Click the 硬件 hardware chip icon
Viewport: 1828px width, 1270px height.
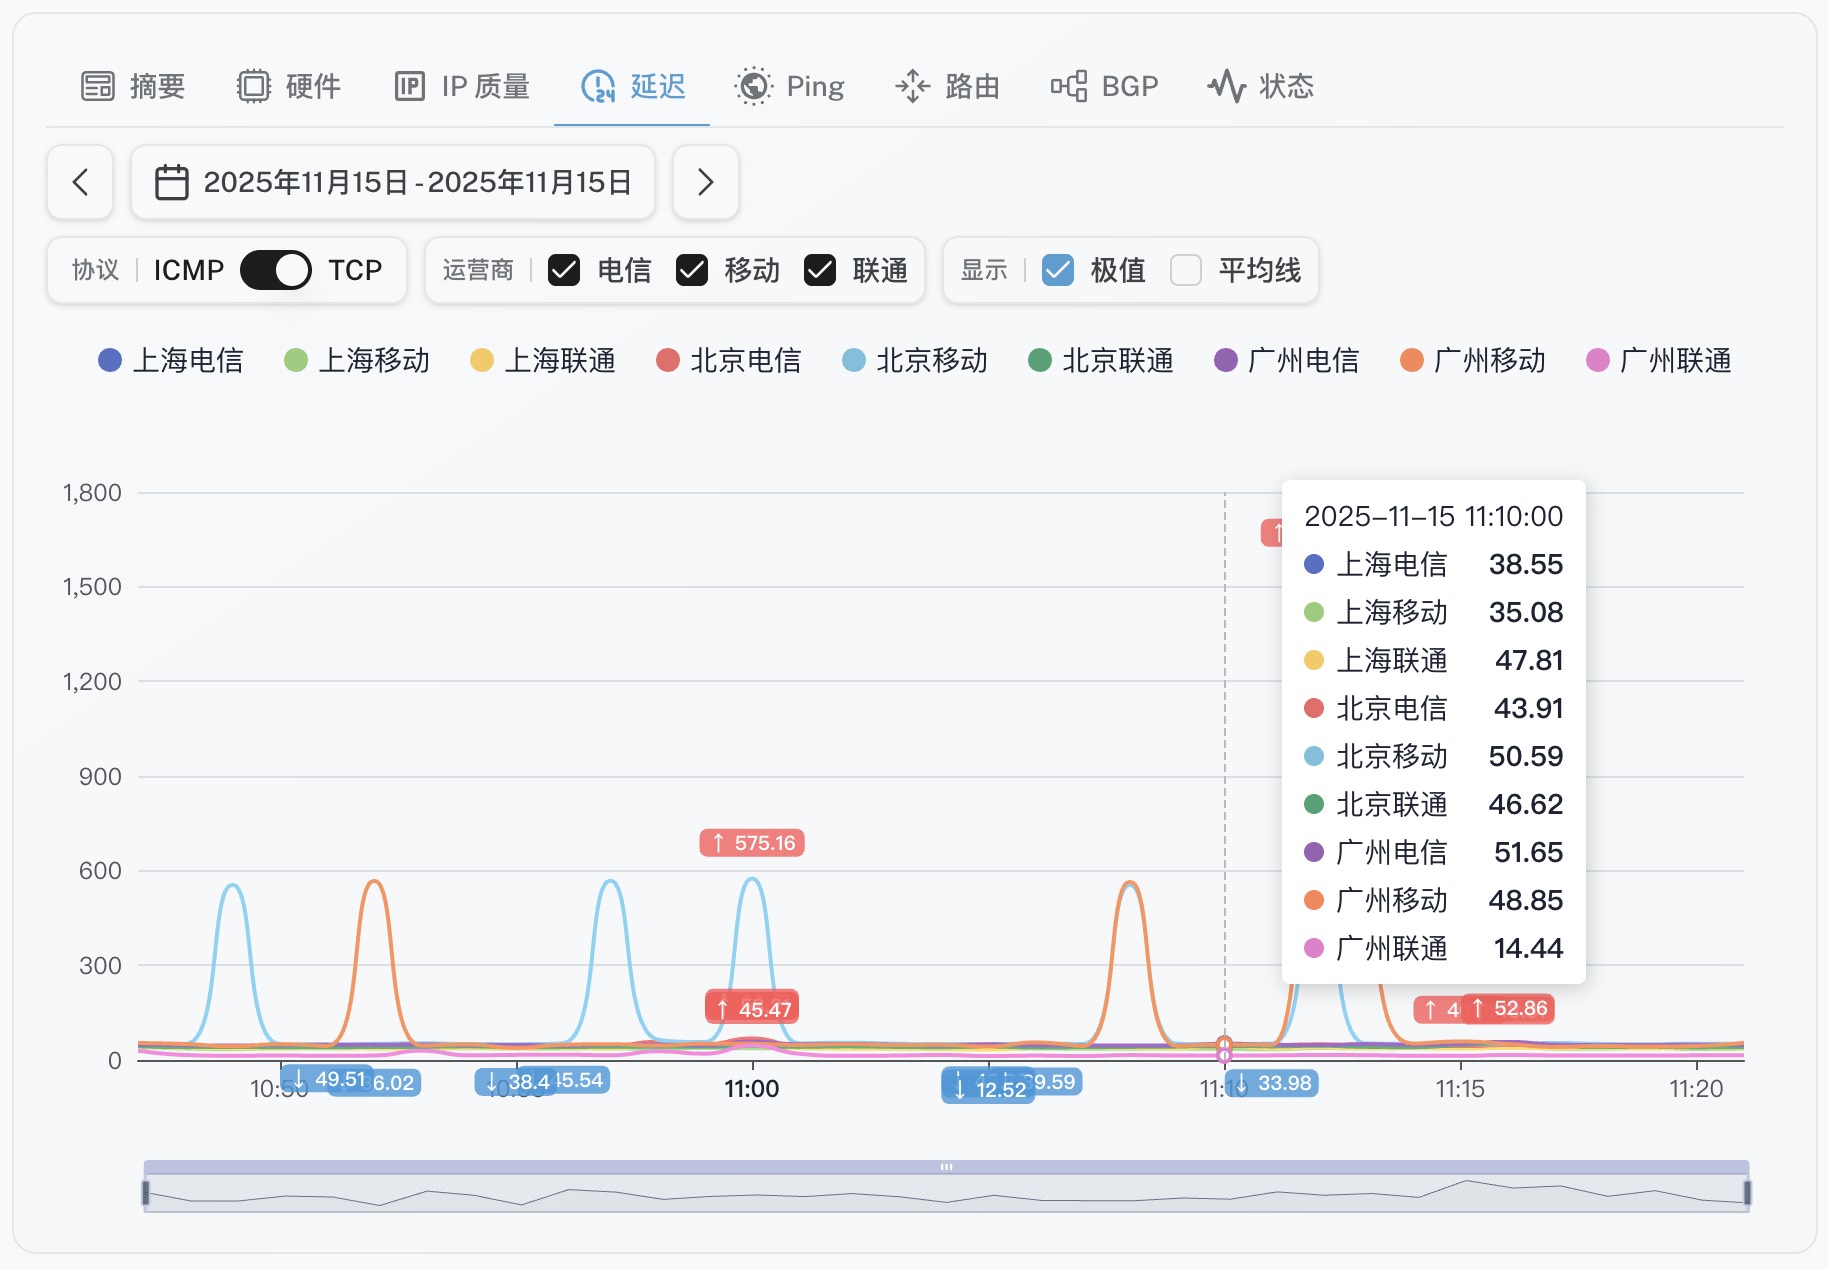tap(253, 87)
